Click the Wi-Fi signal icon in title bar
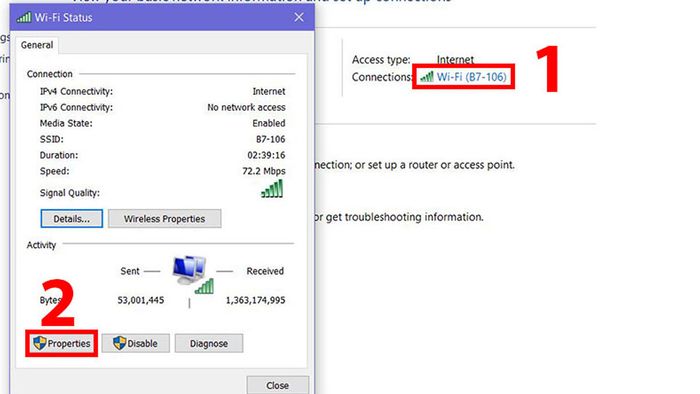This screenshot has height=394, width=700. coord(24,17)
